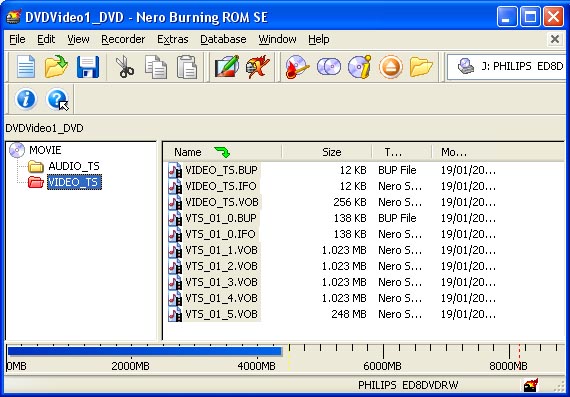
Task: Click the Nero app icon in title bar
Action: click(13, 17)
